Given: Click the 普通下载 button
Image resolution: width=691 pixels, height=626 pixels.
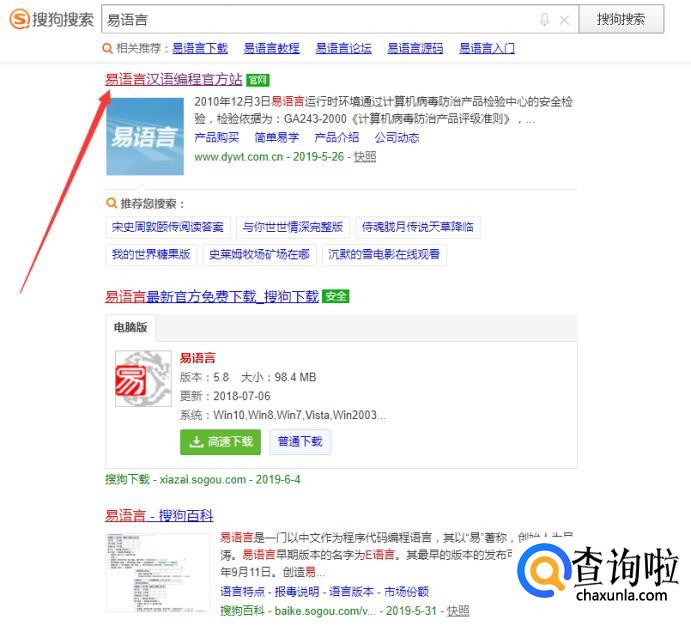Looking at the screenshot, I should click(x=300, y=441).
